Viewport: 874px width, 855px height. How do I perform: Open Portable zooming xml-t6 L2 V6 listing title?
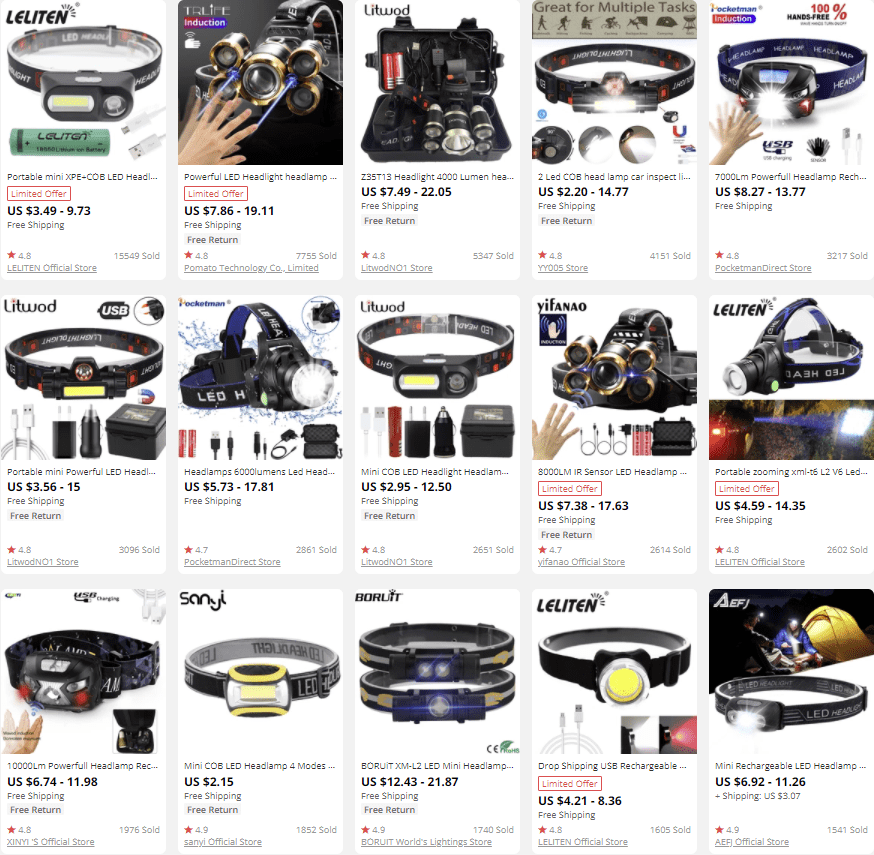point(791,472)
